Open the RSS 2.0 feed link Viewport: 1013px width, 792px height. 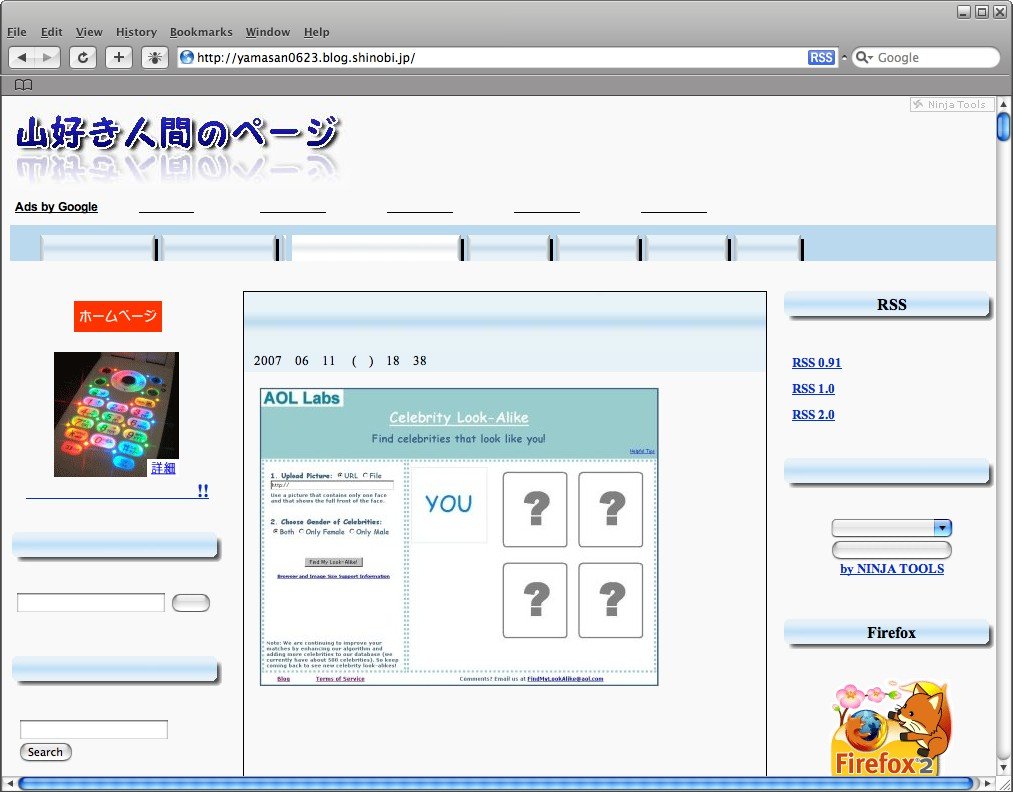tap(813, 414)
